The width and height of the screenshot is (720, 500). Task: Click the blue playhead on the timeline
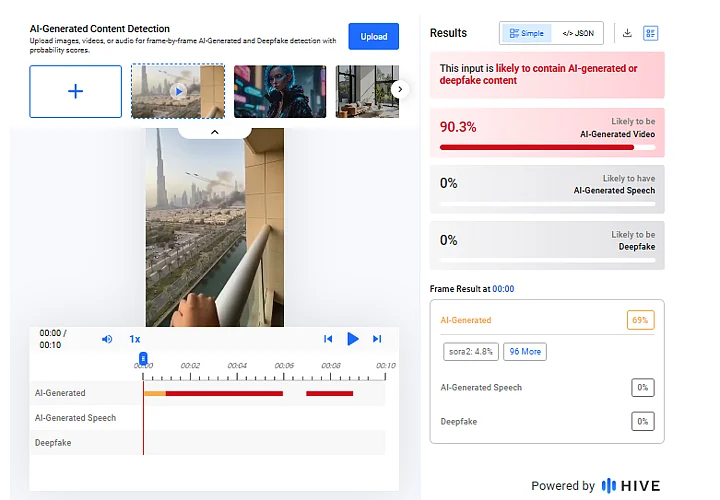[143, 358]
